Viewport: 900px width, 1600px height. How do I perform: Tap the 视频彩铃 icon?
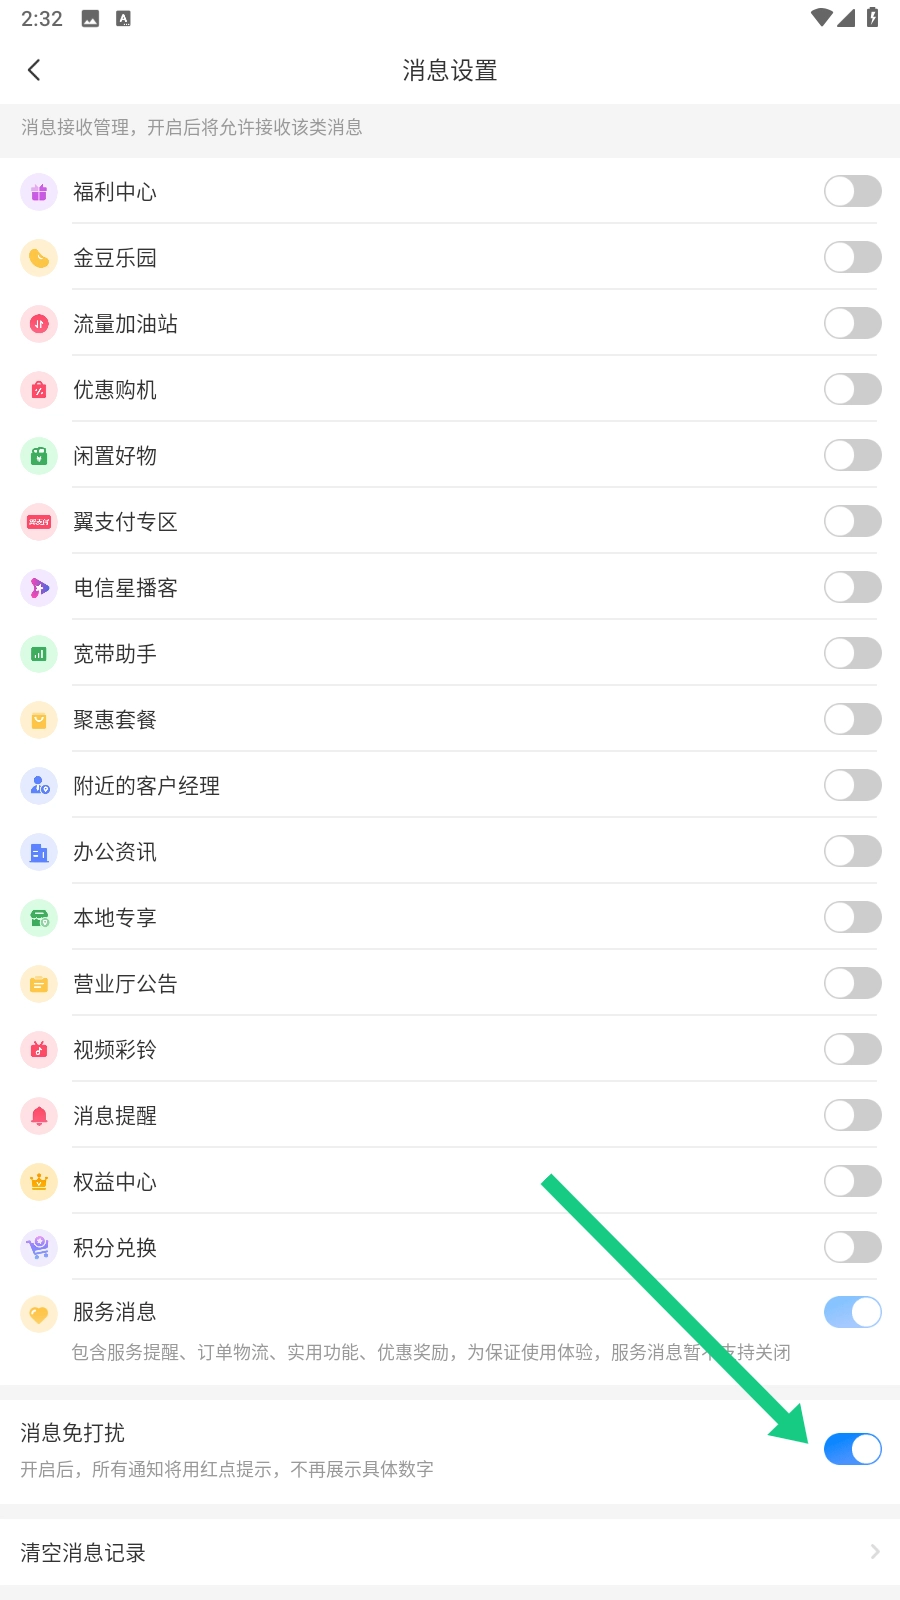coord(39,1050)
